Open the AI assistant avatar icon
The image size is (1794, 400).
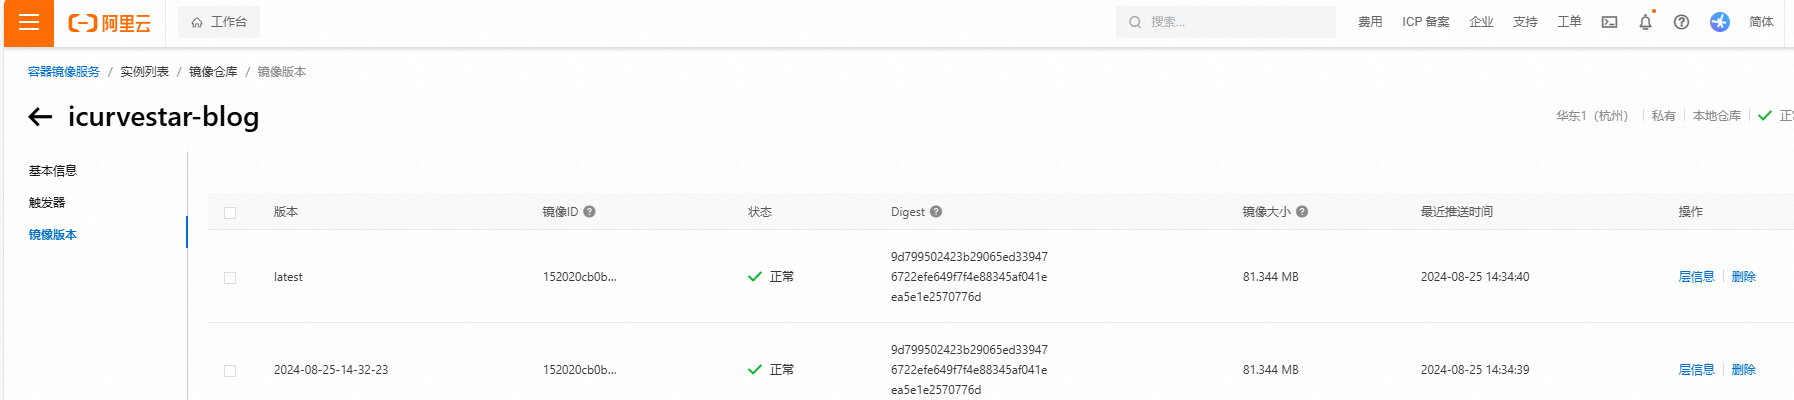pyautogui.click(x=1719, y=22)
